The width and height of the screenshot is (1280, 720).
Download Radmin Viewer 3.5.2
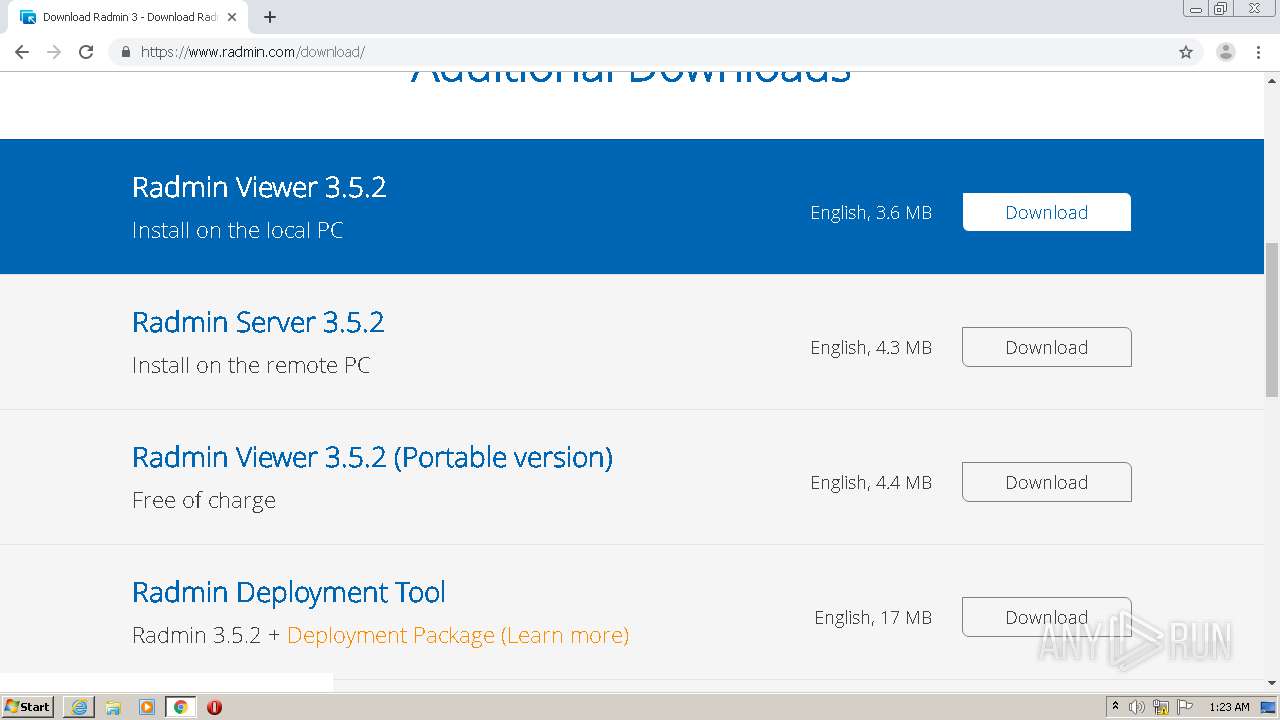tap(1046, 212)
